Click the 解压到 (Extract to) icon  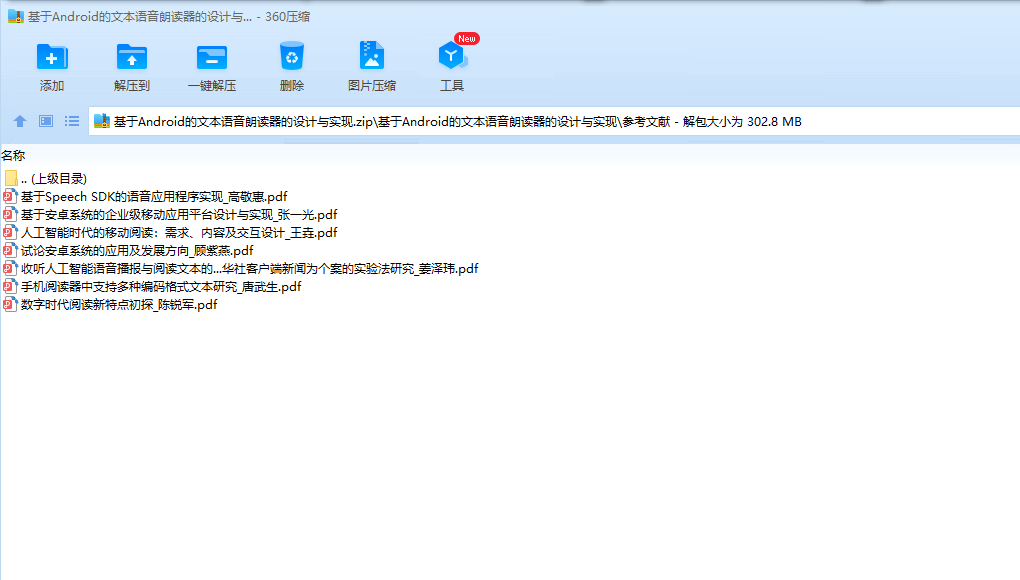coord(132,57)
